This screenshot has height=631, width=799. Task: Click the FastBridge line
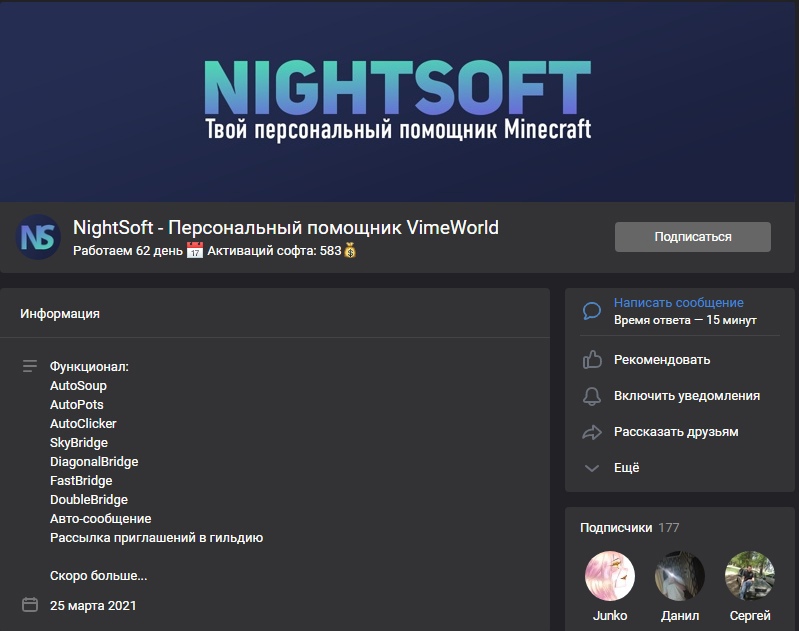pyautogui.click(x=81, y=481)
